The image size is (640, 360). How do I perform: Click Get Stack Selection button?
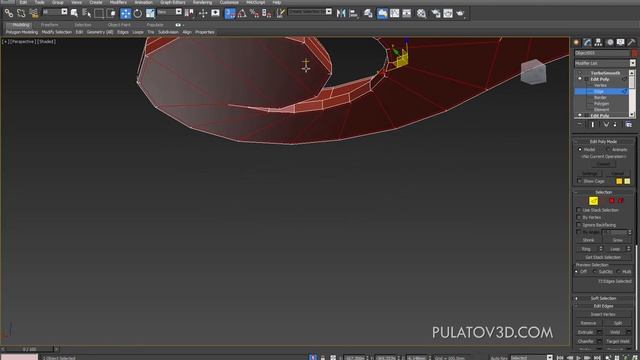603,257
